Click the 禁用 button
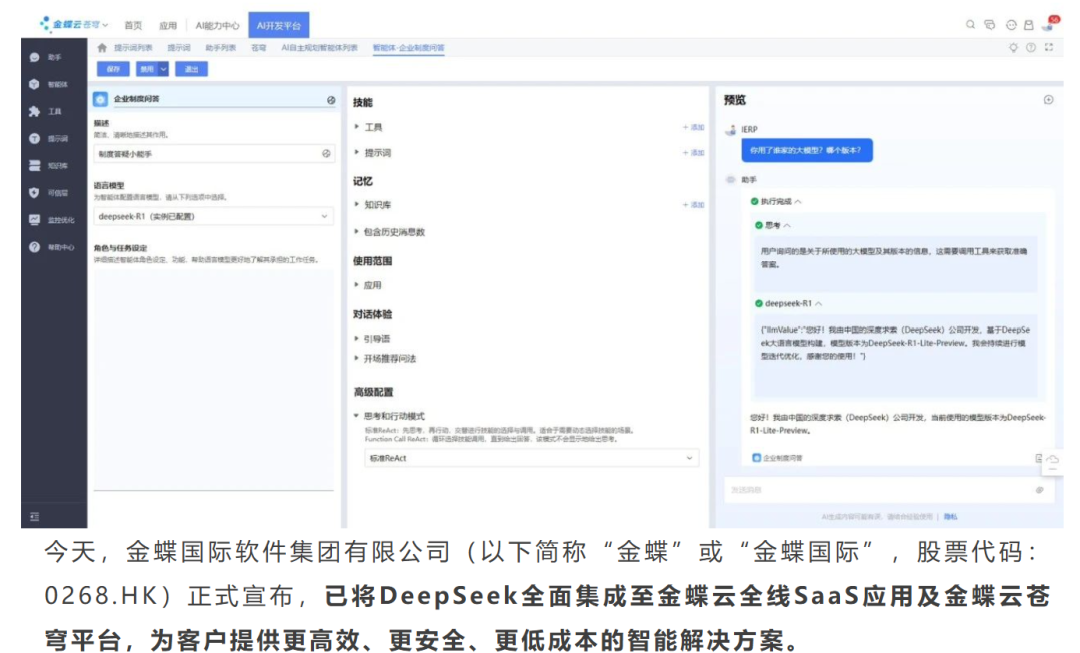This screenshot has width=1080, height=653. pos(146,69)
